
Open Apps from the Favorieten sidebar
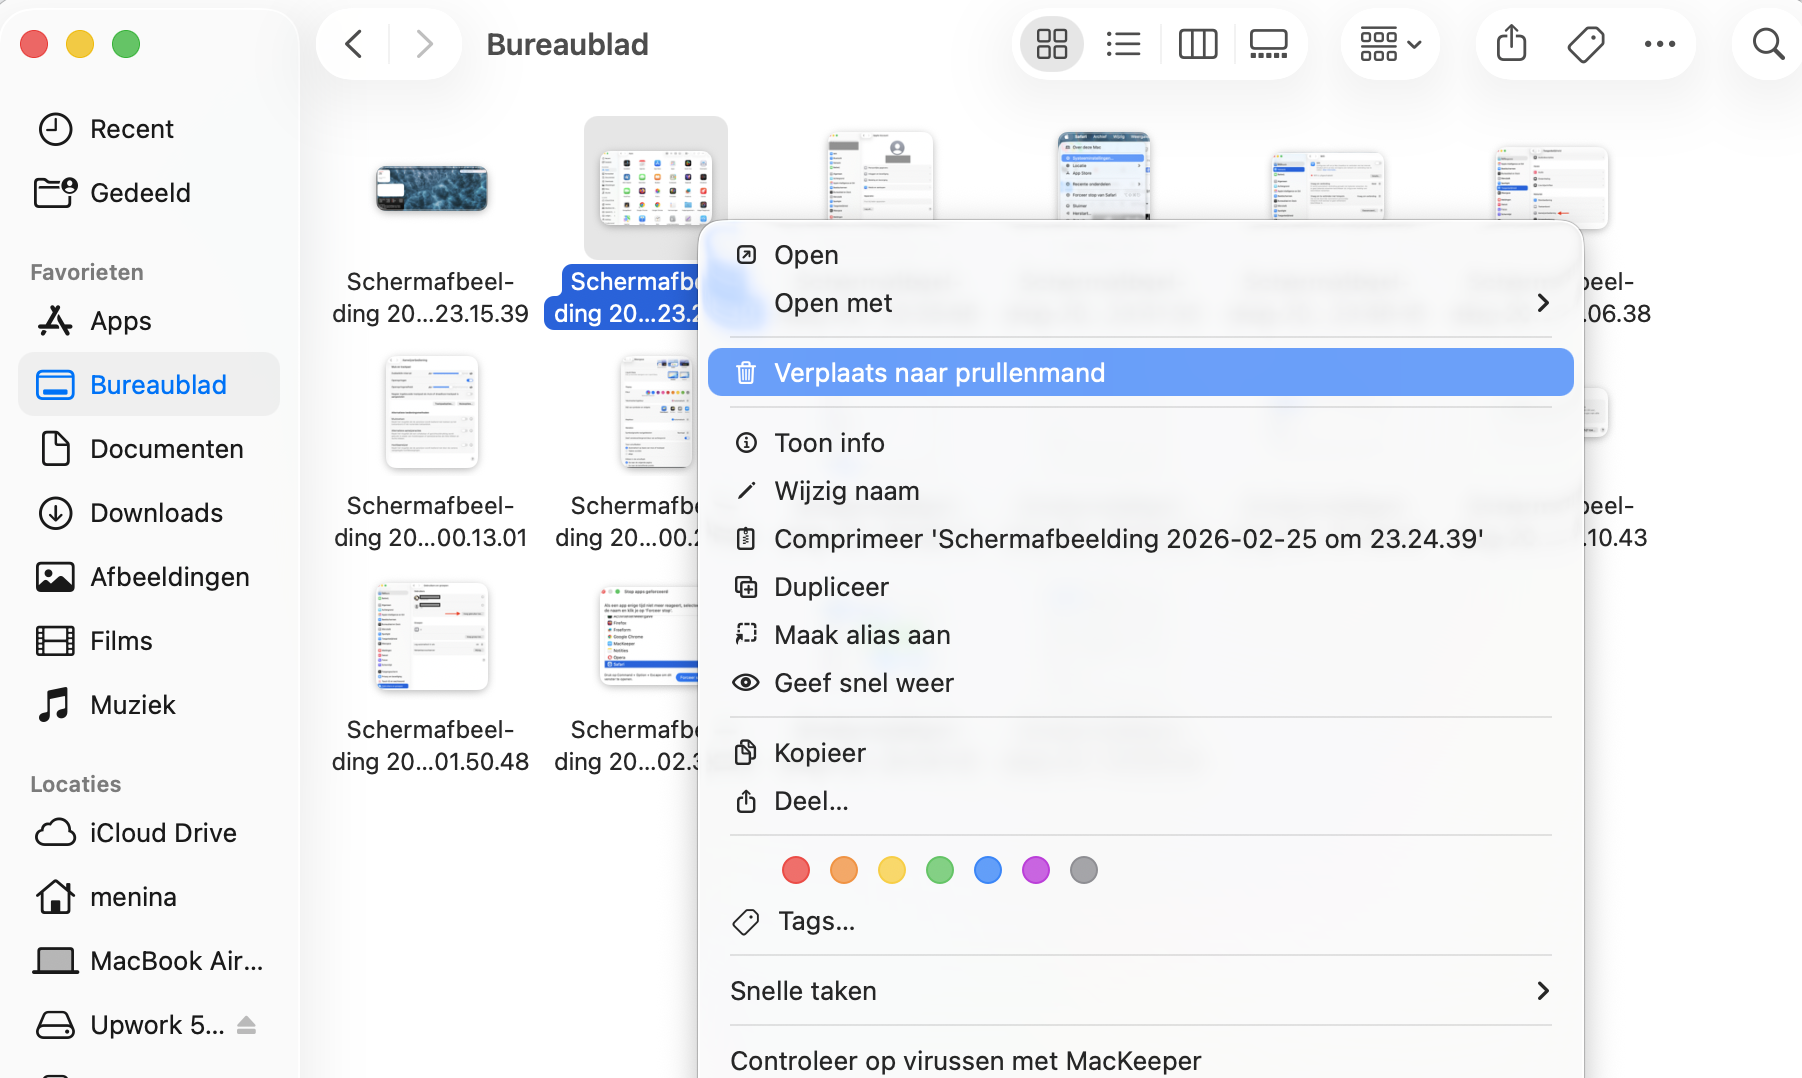coord(120,321)
